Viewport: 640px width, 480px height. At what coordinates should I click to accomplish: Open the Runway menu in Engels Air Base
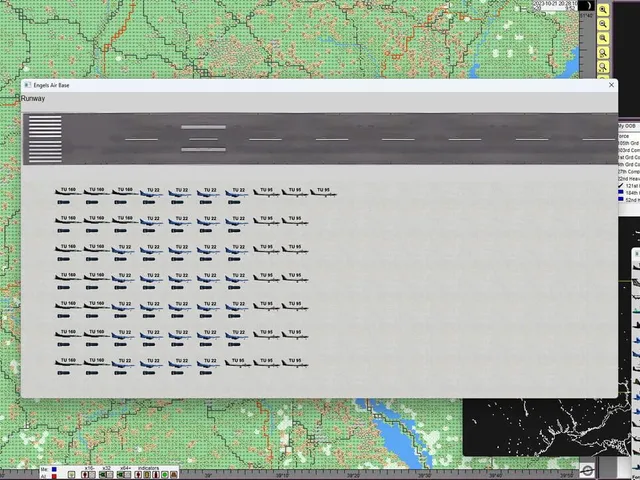tap(33, 98)
